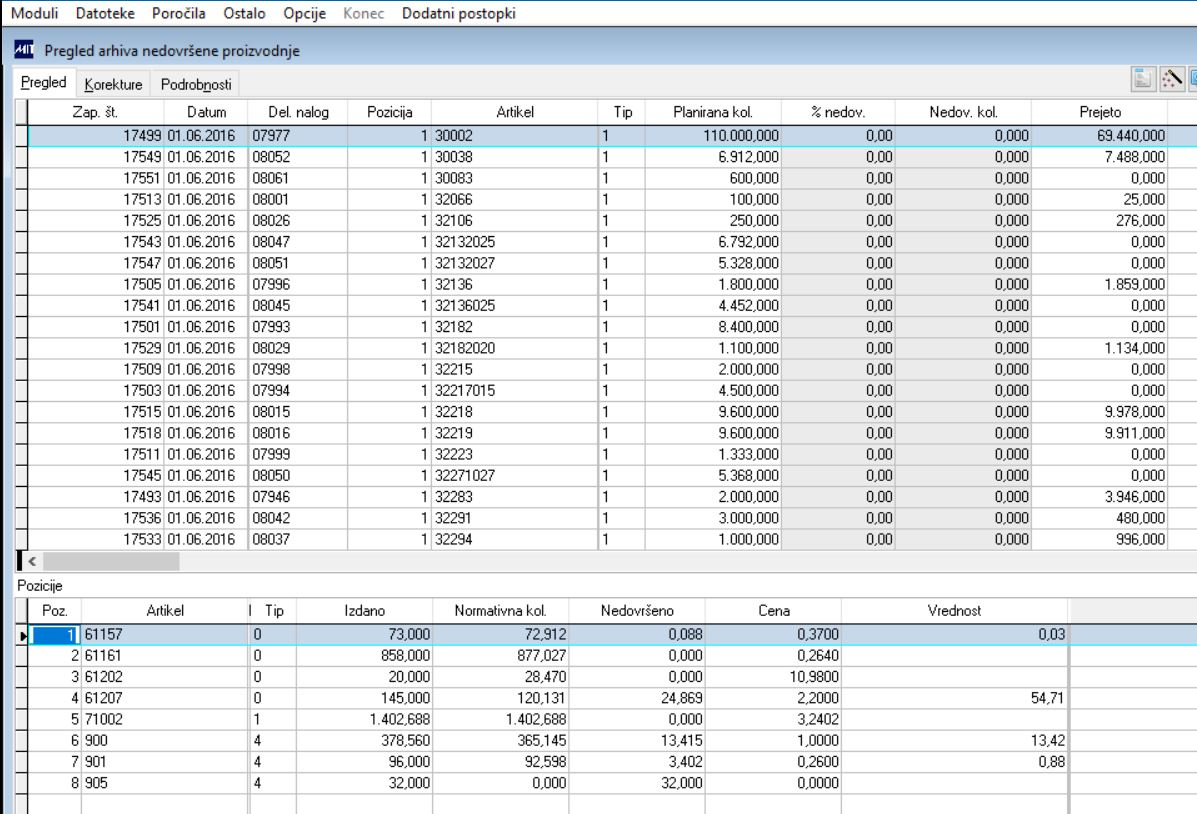
Task: Open the Moduli menu
Action: tap(34, 13)
